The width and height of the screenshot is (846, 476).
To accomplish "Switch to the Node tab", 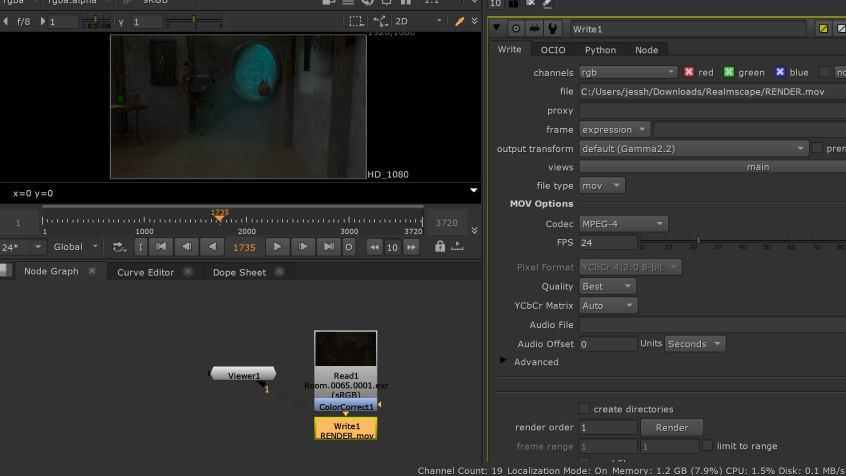I will 646,50.
